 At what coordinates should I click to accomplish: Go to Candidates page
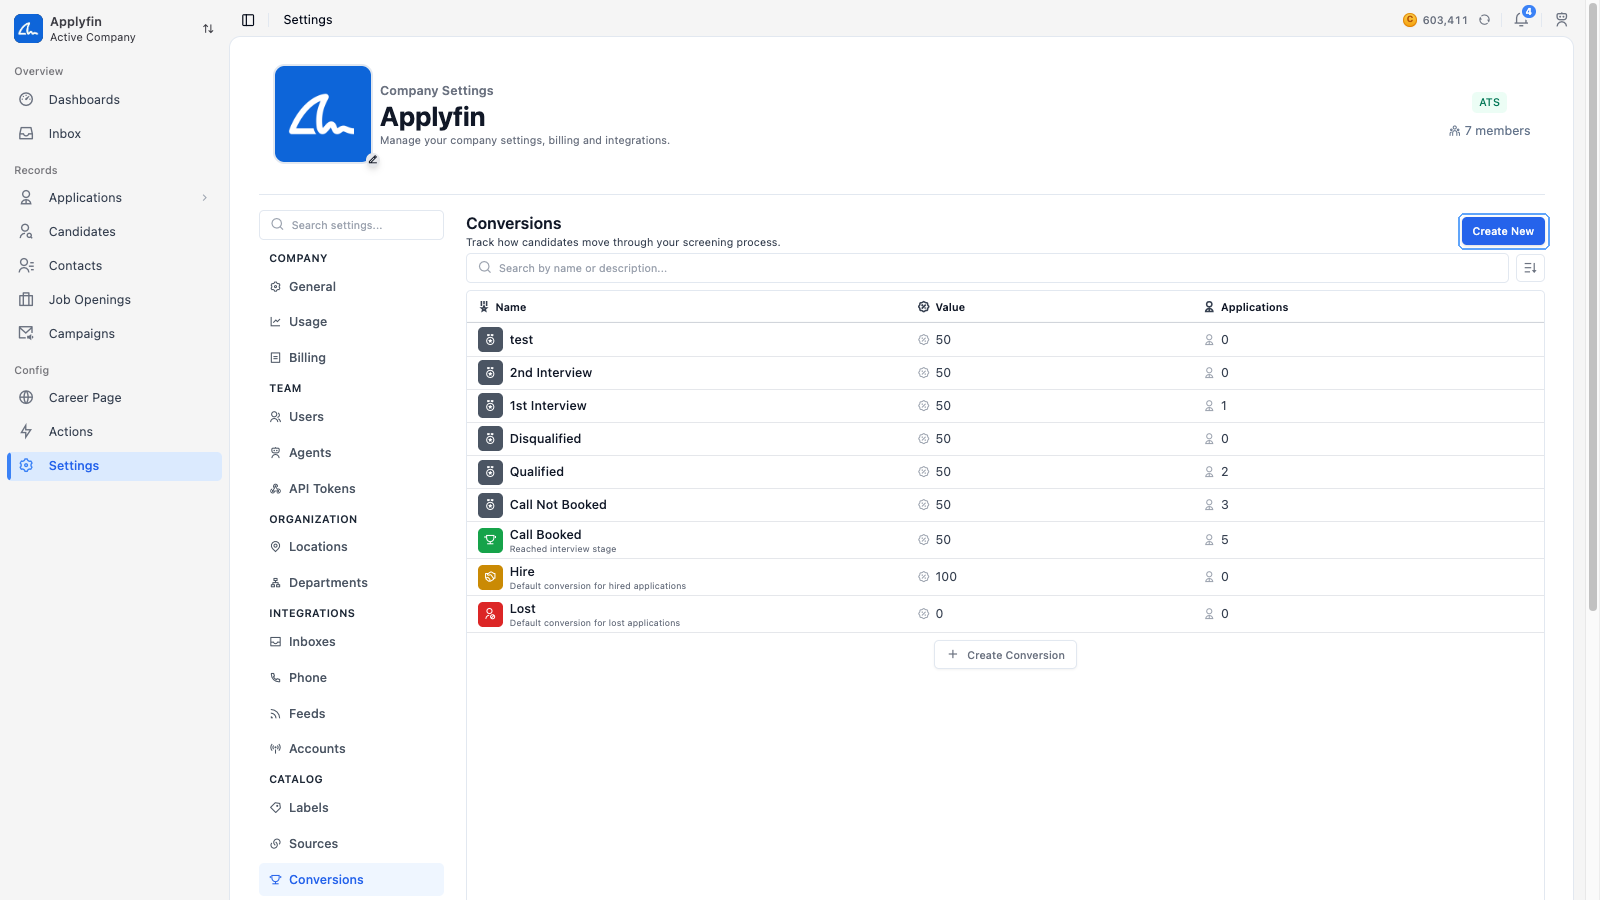(114, 232)
